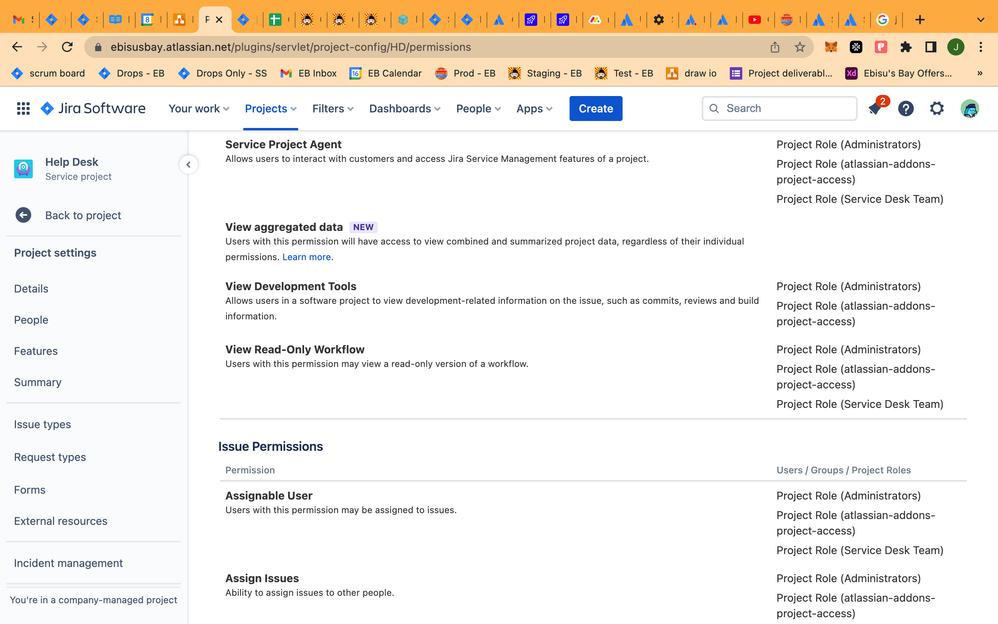This screenshot has height=624, width=998.
Task: Go back to the previous page
Action: 17,47
